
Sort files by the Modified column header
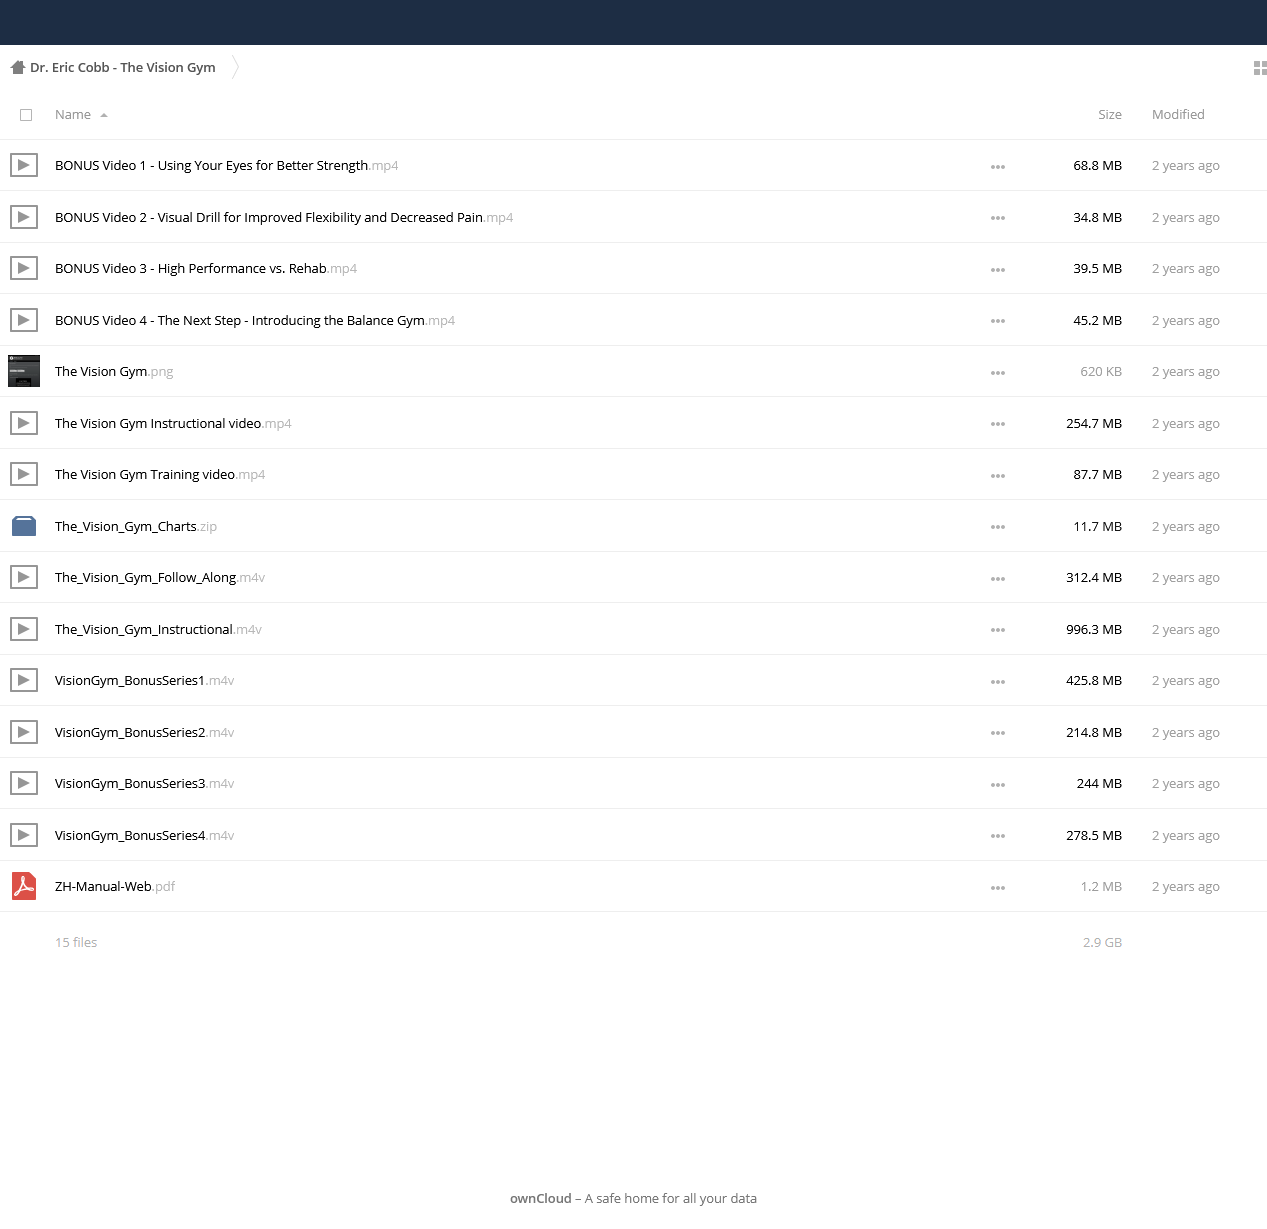point(1178,115)
